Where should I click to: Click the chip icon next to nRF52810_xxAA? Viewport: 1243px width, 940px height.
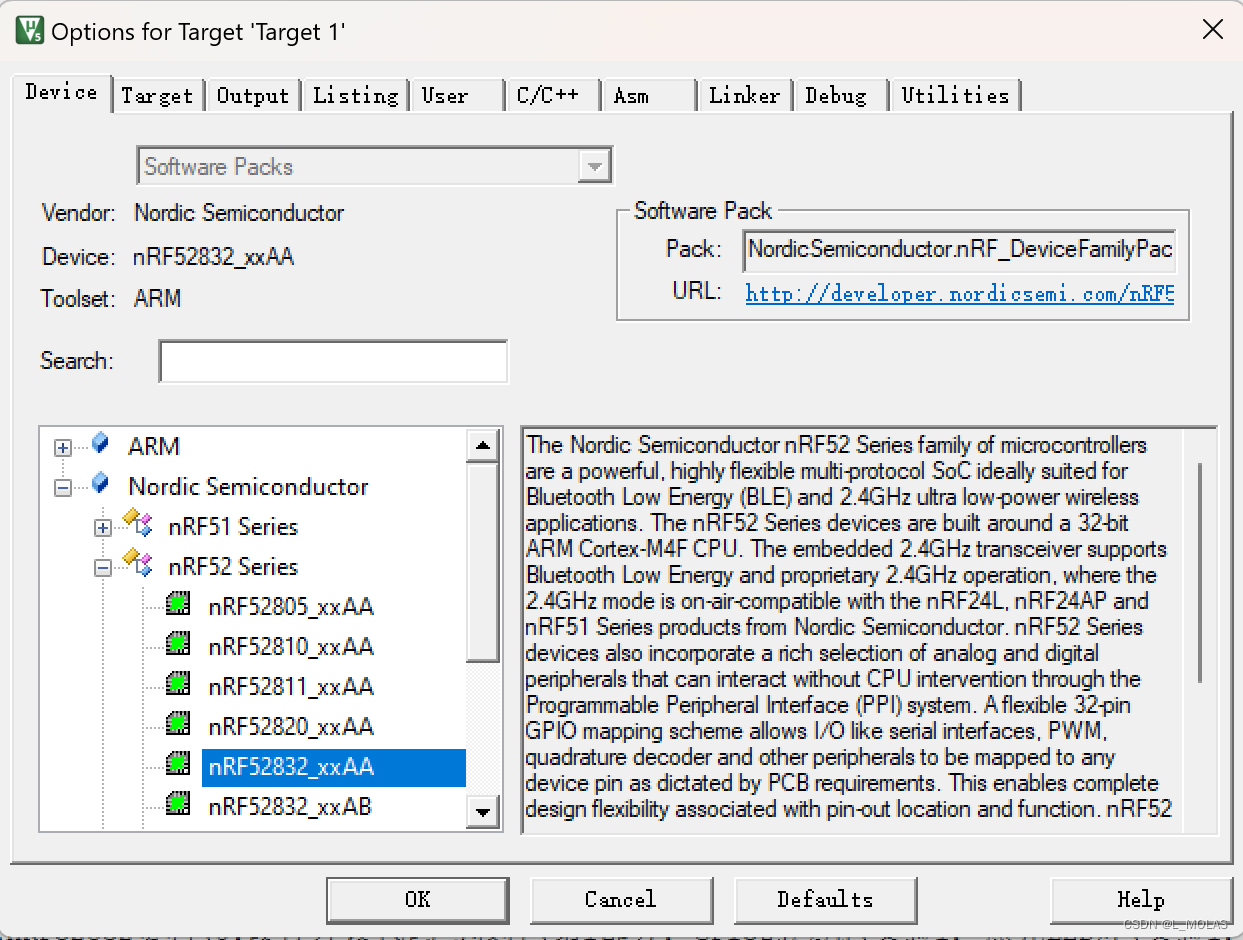click(178, 645)
